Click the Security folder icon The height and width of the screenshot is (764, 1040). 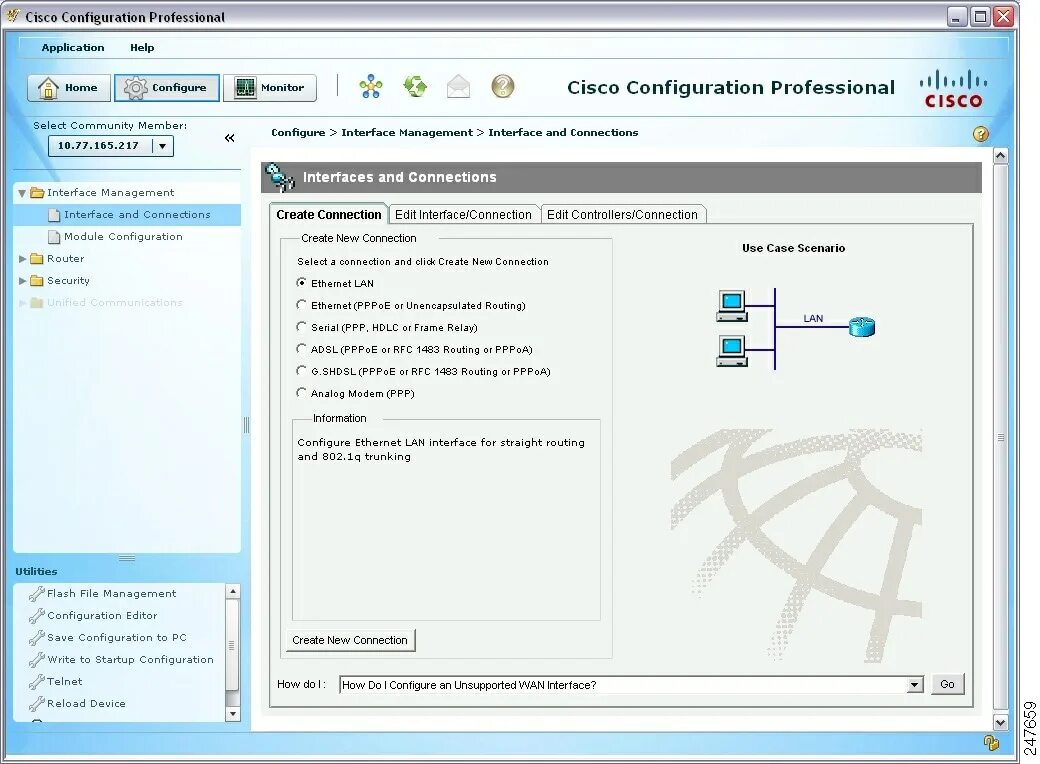coord(37,281)
